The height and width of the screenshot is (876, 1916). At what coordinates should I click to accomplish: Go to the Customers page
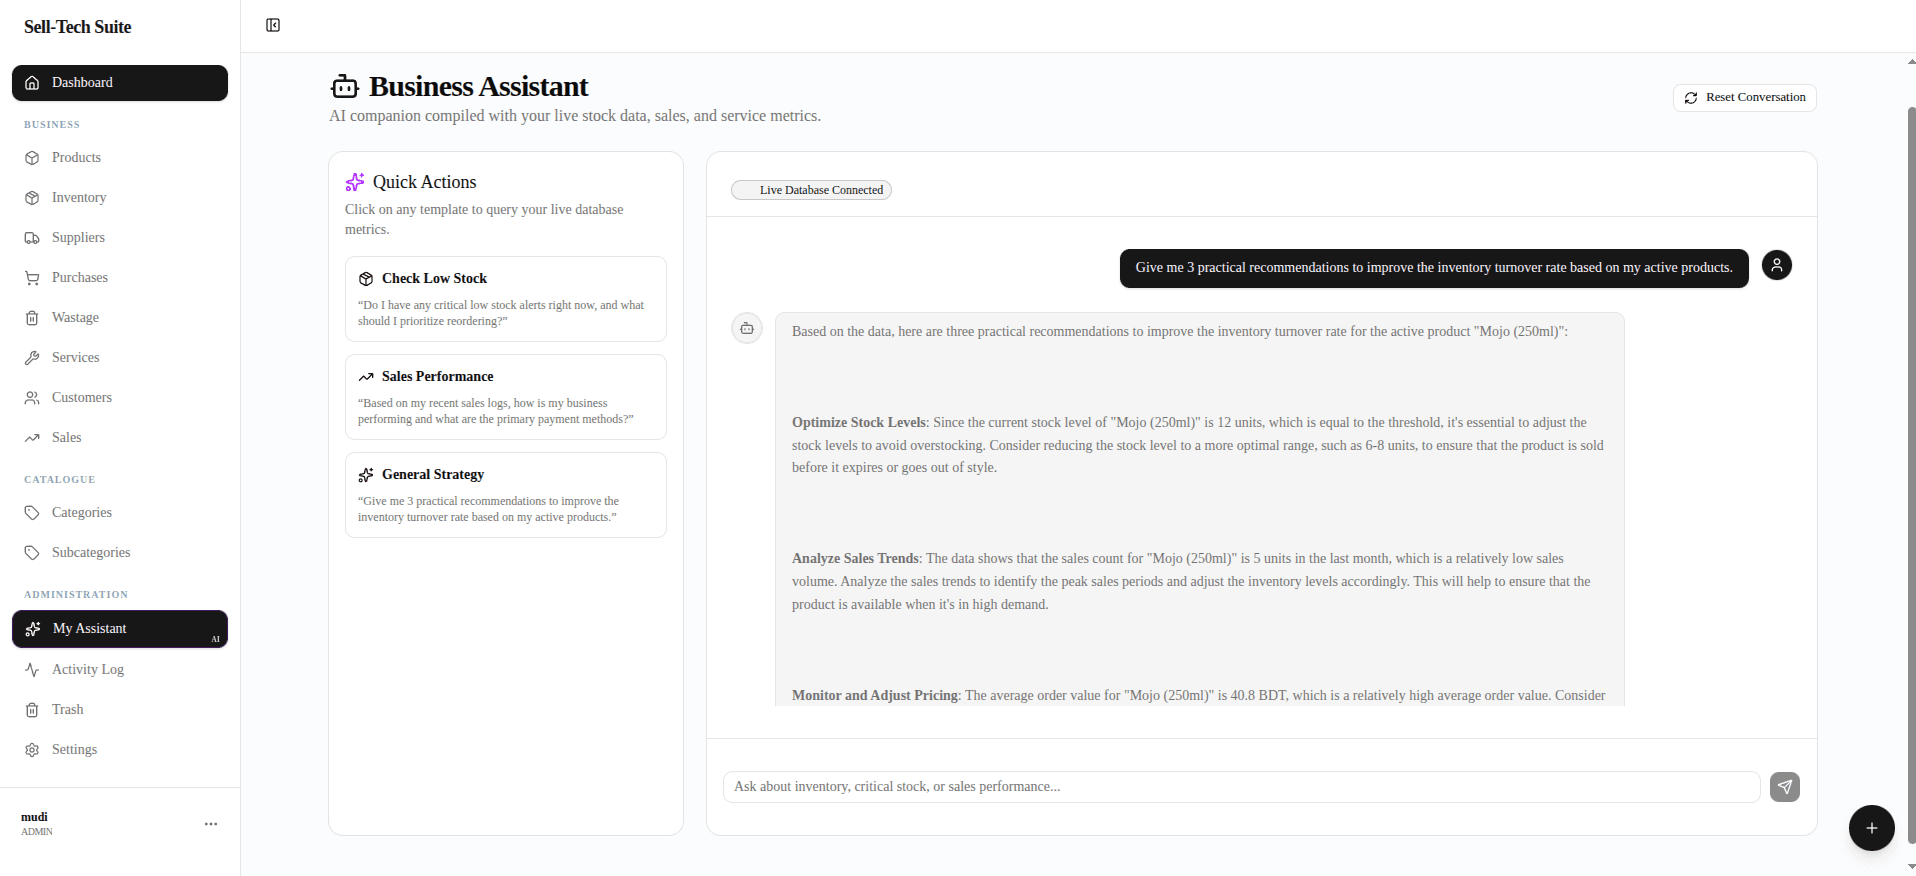coord(120,398)
